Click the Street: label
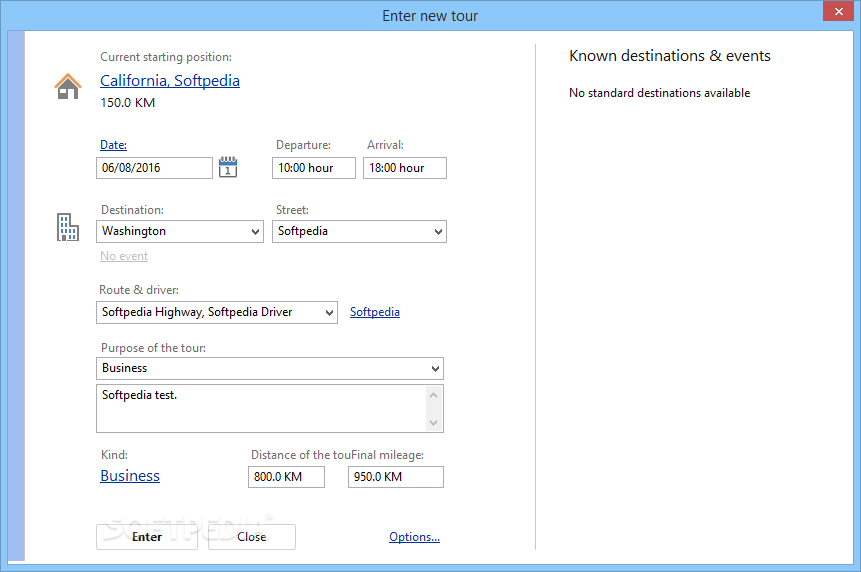 coord(292,210)
